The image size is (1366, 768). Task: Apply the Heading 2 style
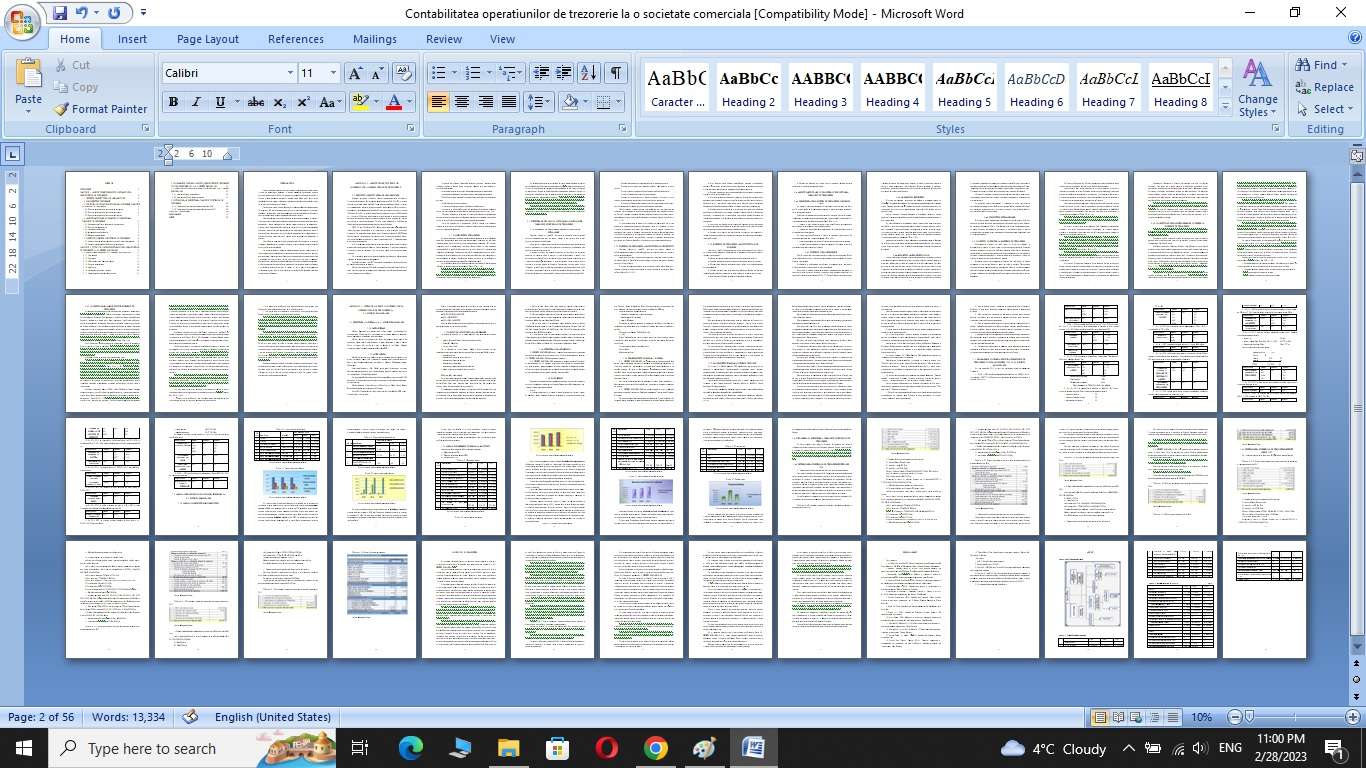click(x=749, y=88)
